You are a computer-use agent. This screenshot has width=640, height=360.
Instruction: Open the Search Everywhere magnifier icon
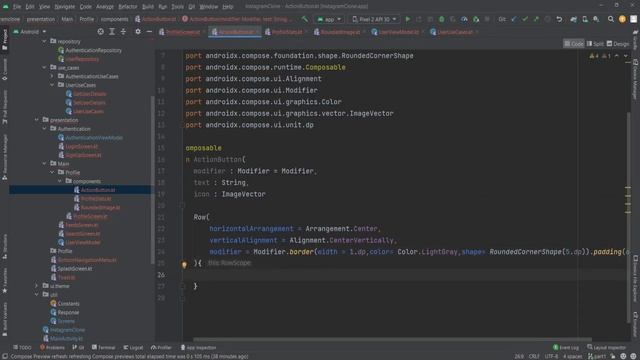tap(611, 19)
